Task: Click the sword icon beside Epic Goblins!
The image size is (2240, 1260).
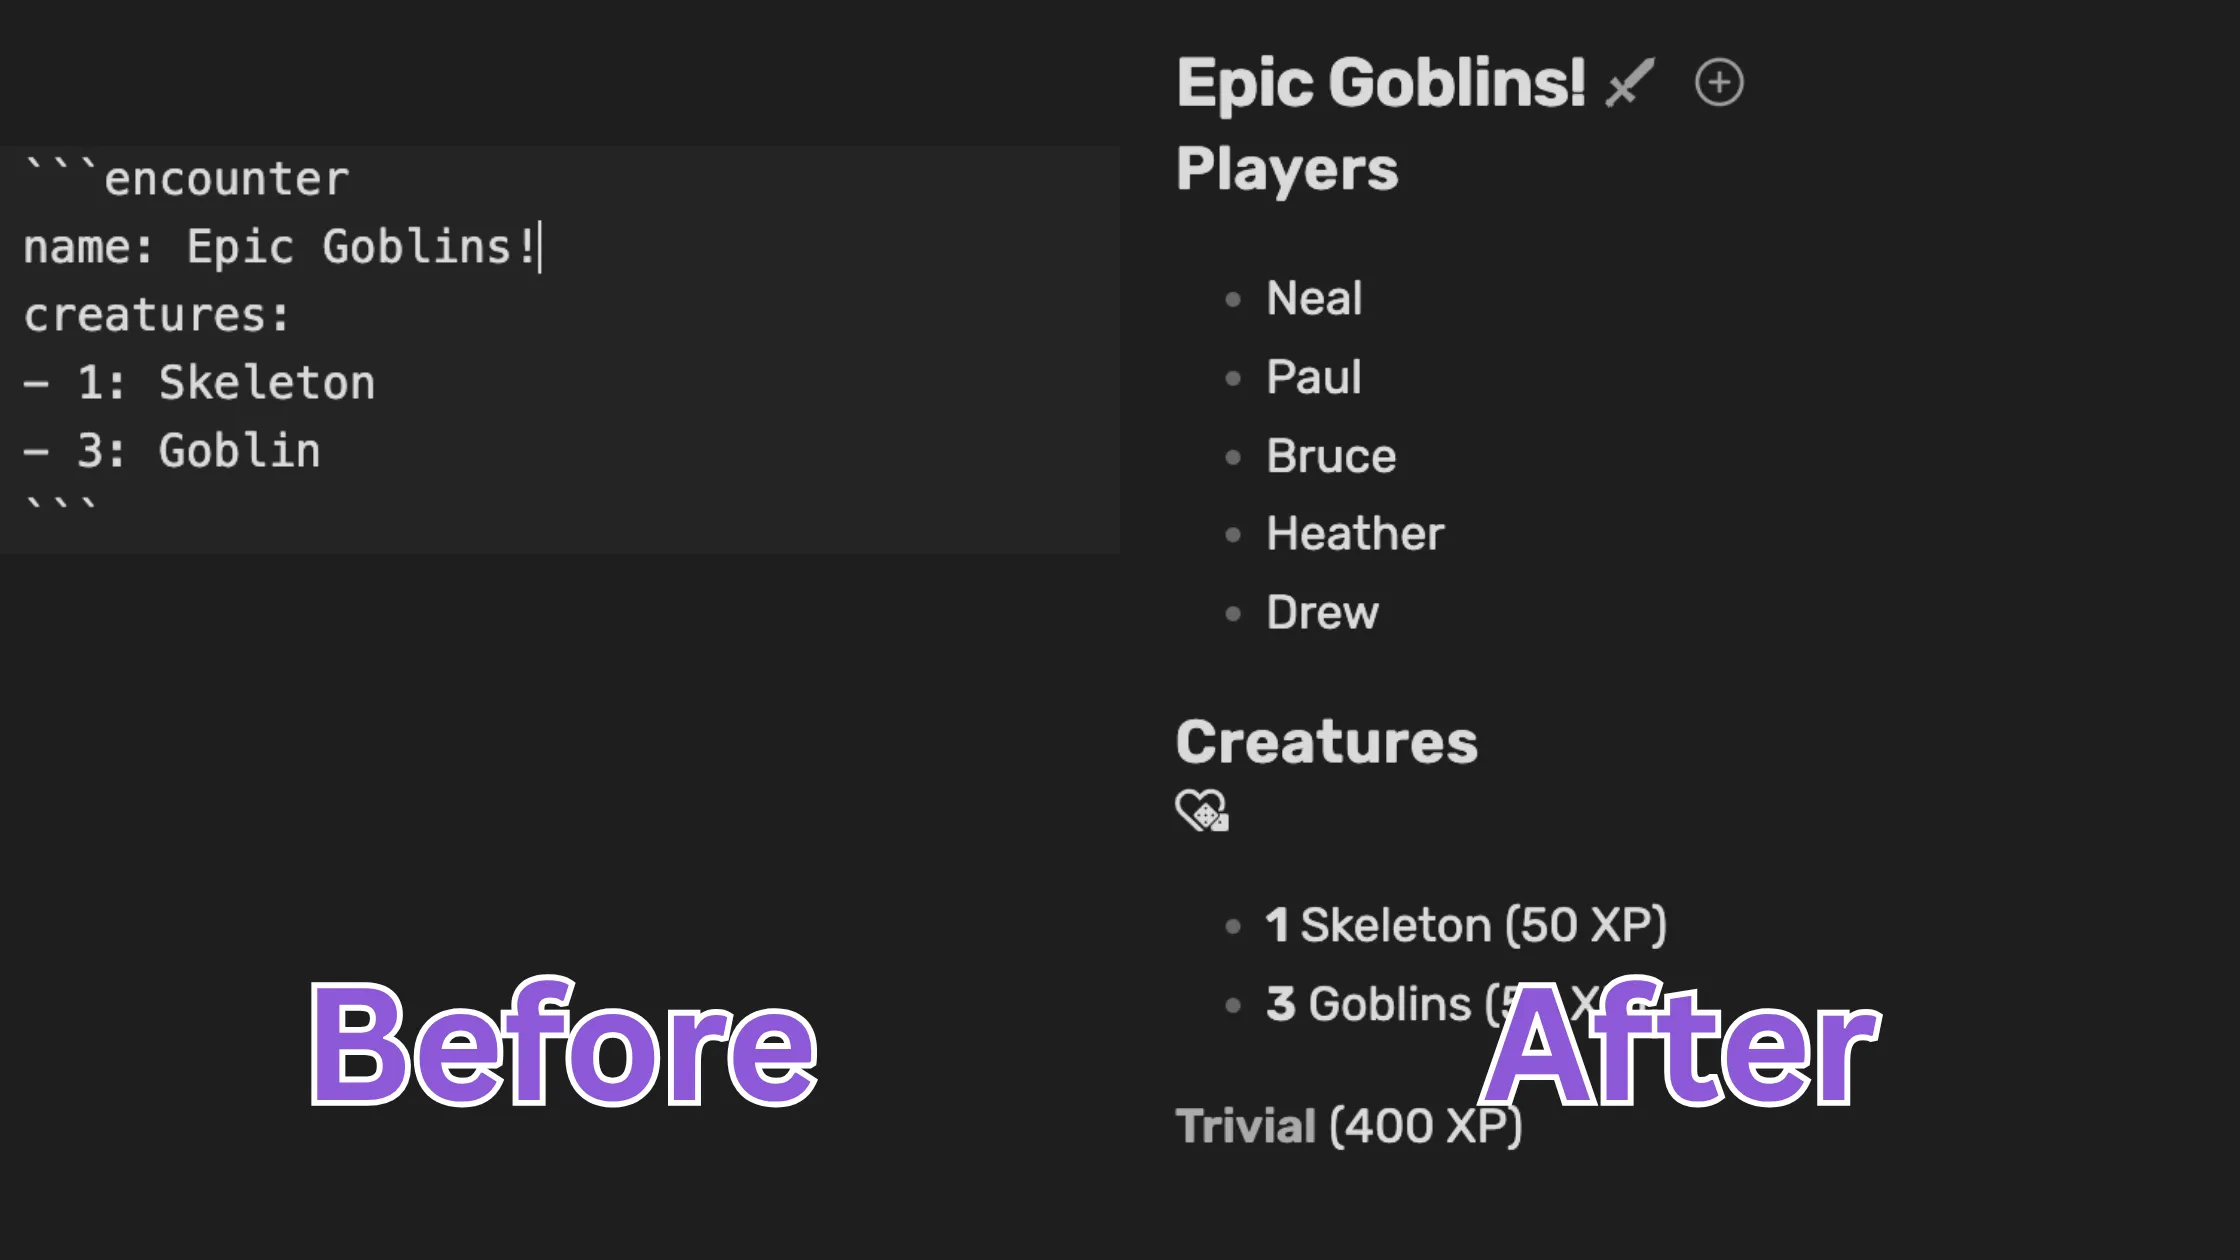Action: 1630,82
